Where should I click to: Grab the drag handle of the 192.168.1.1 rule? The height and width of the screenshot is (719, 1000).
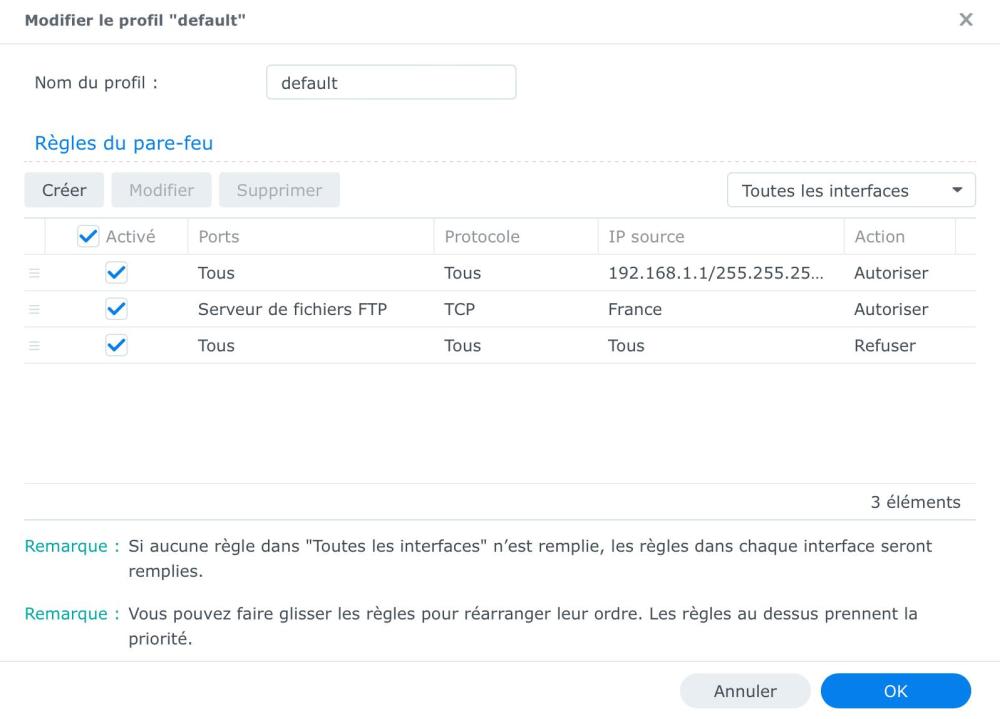(34, 273)
